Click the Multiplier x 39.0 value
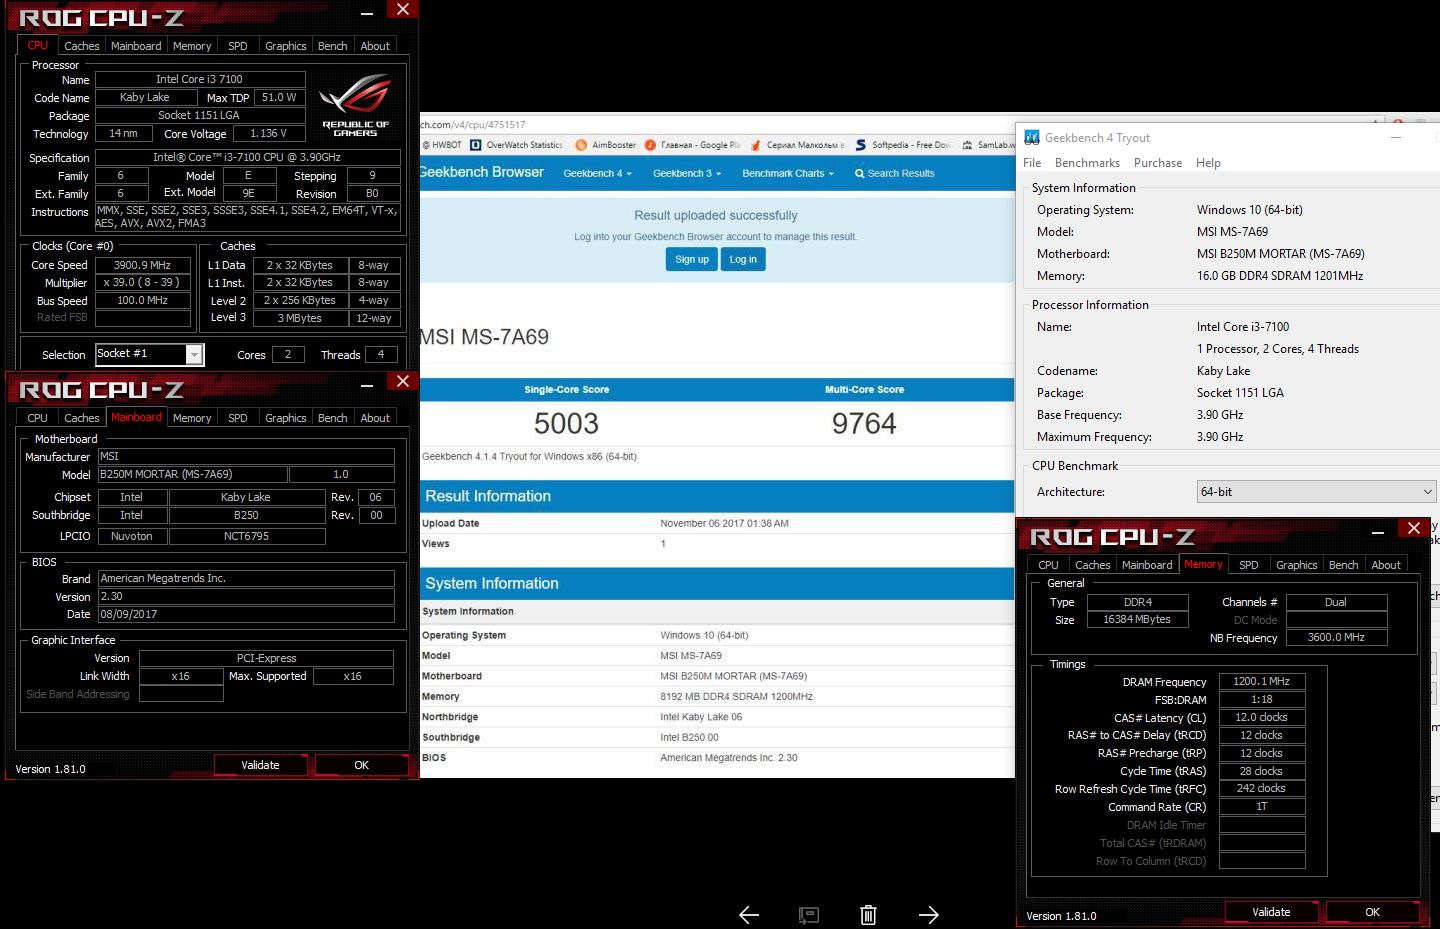The width and height of the screenshot is (1440, 929). click(x=143, y=283)
